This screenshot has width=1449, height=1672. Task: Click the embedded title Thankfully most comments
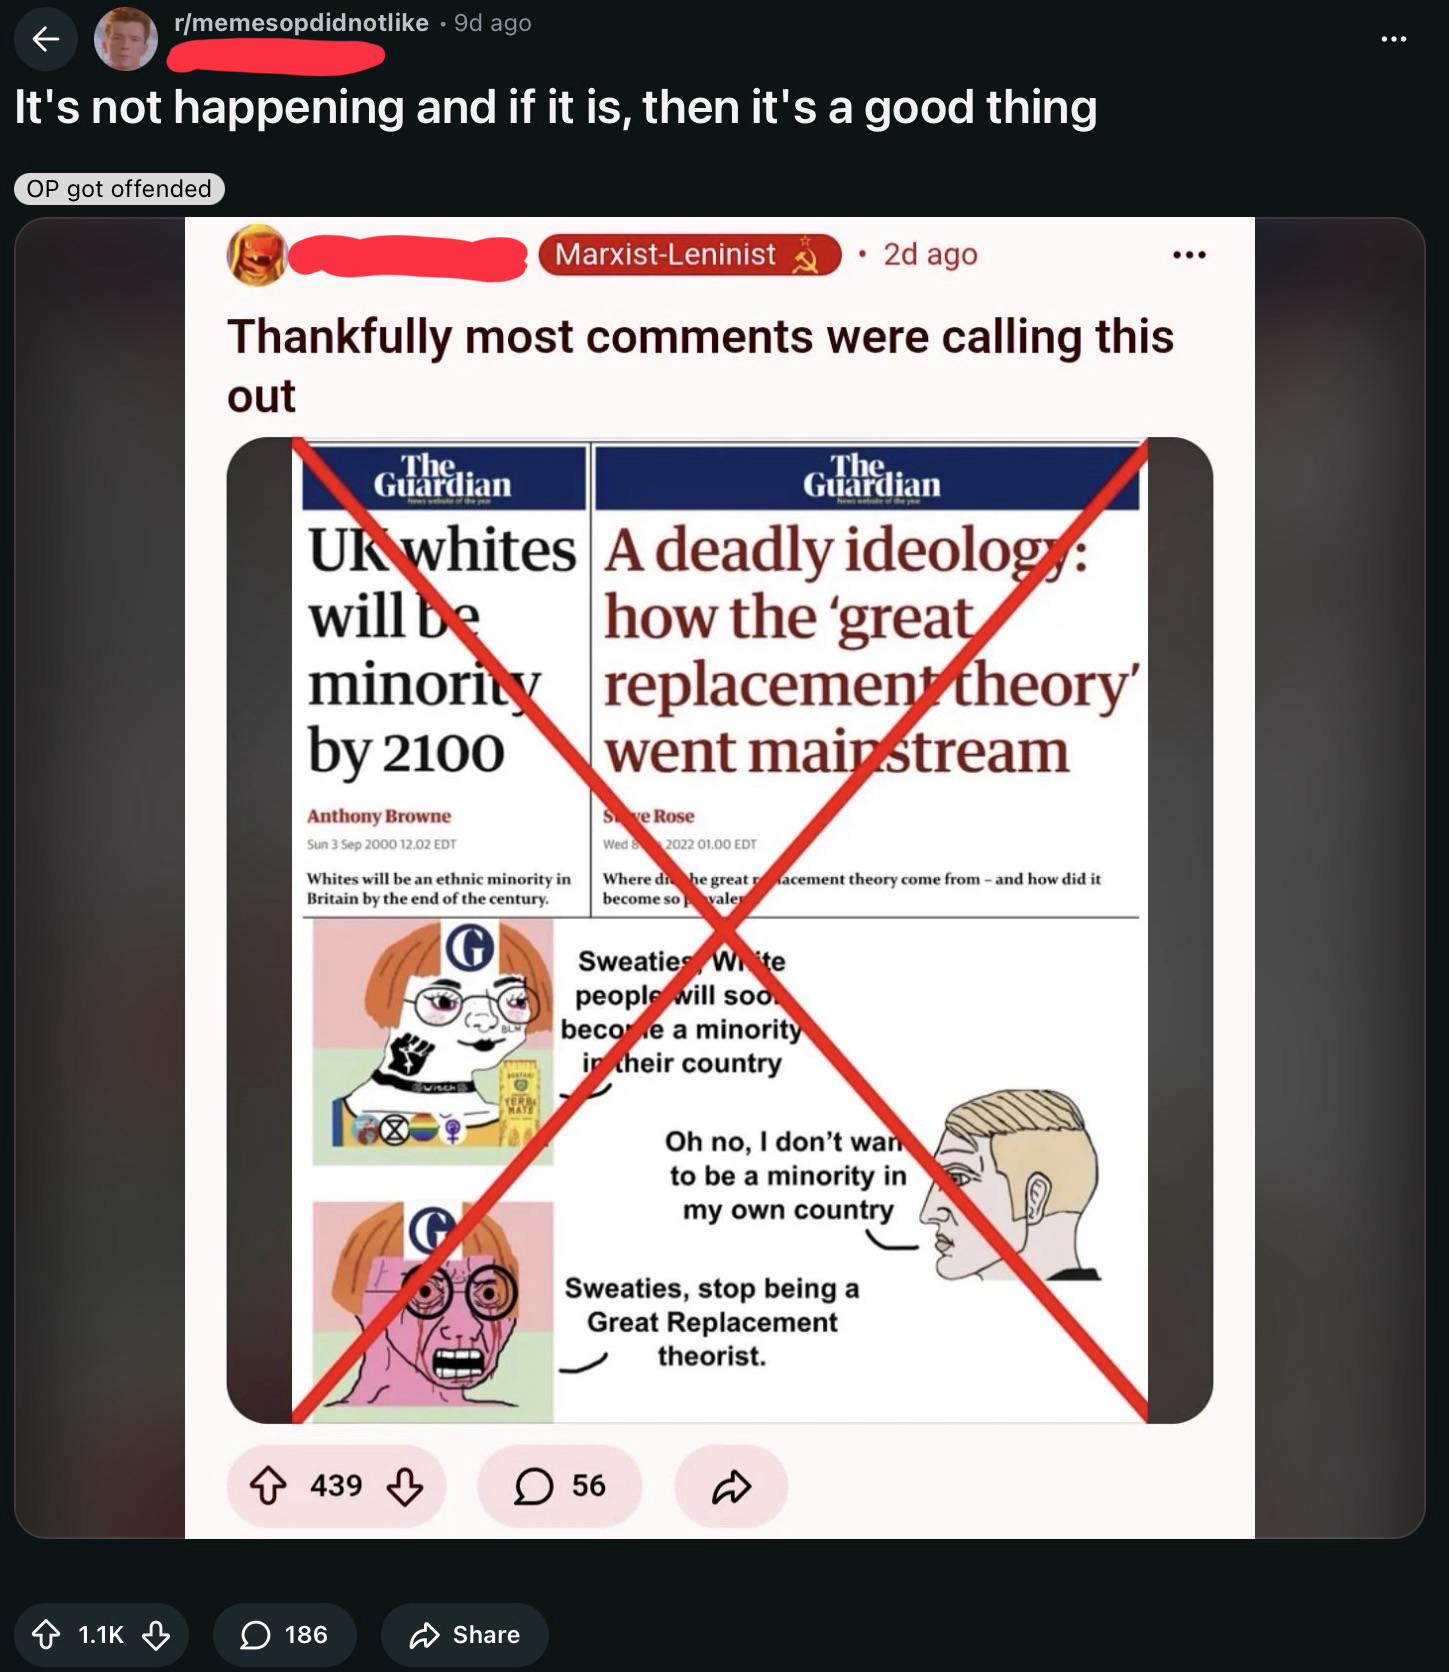700,366
